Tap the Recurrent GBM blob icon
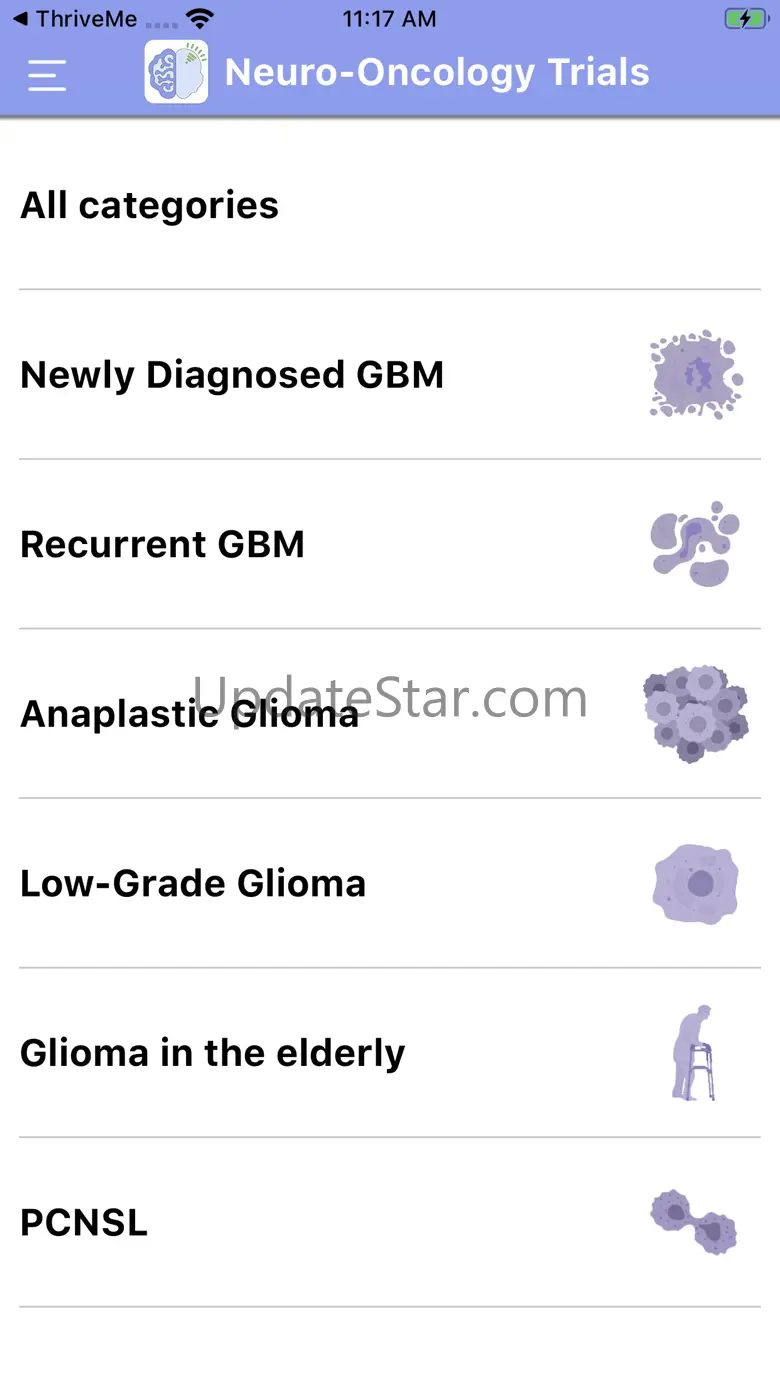The width and height of the screenshot is (780, 1387). (x=695, y=544)
